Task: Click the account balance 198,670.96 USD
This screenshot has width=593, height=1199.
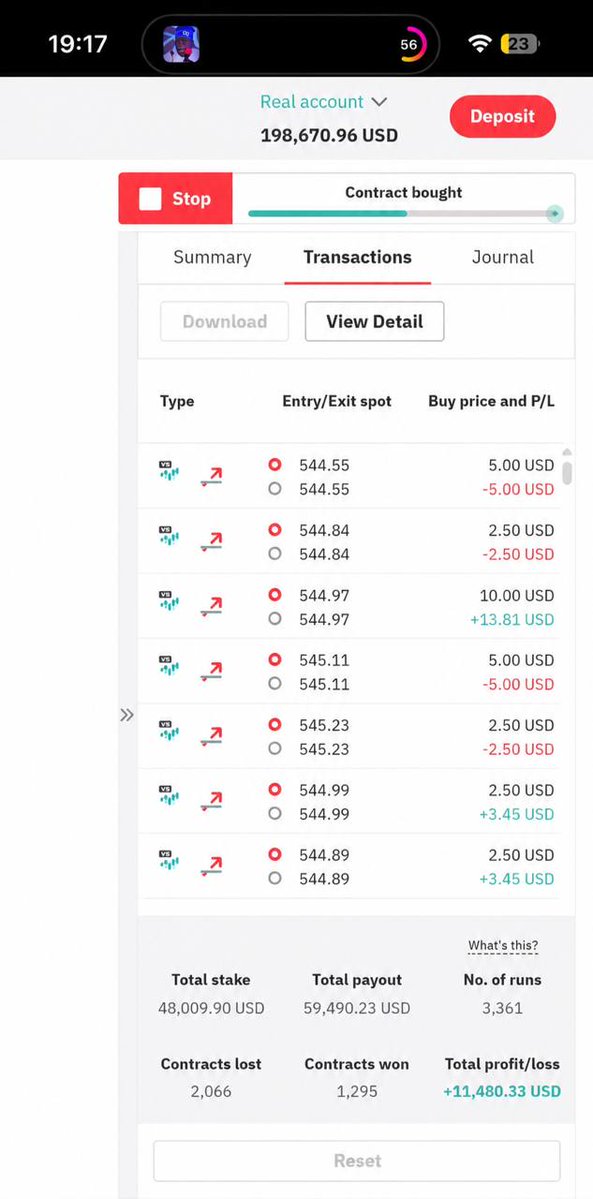Action: pyautogui.click(x=329, y=136)
